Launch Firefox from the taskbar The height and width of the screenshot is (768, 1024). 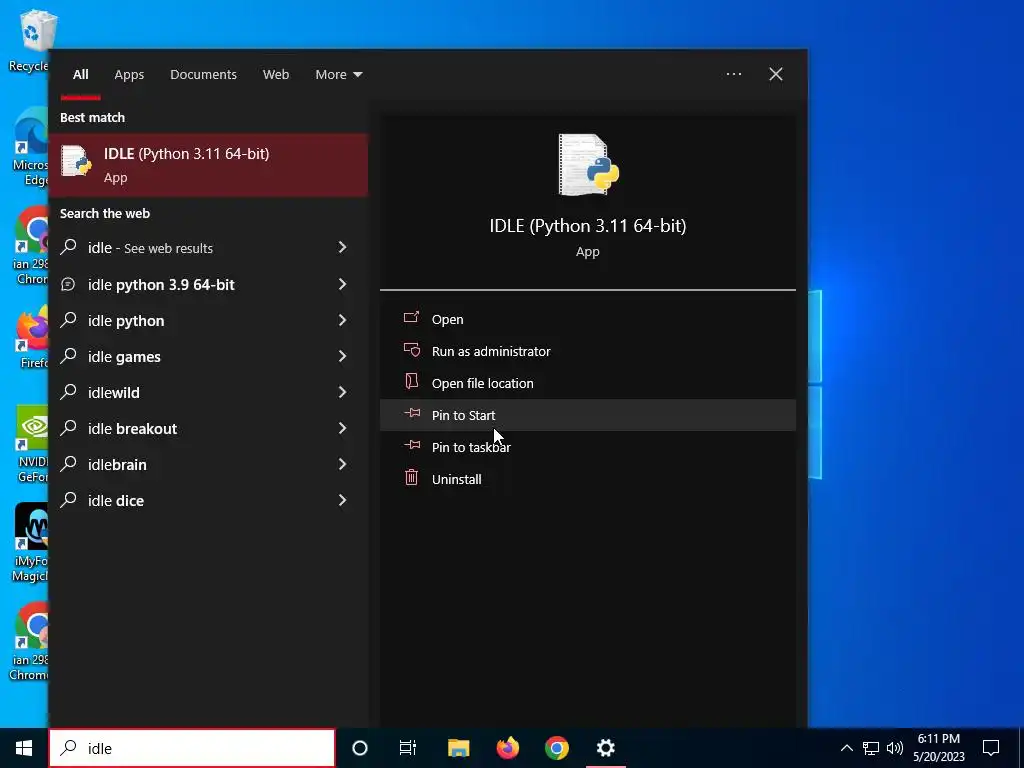[507, 748]
